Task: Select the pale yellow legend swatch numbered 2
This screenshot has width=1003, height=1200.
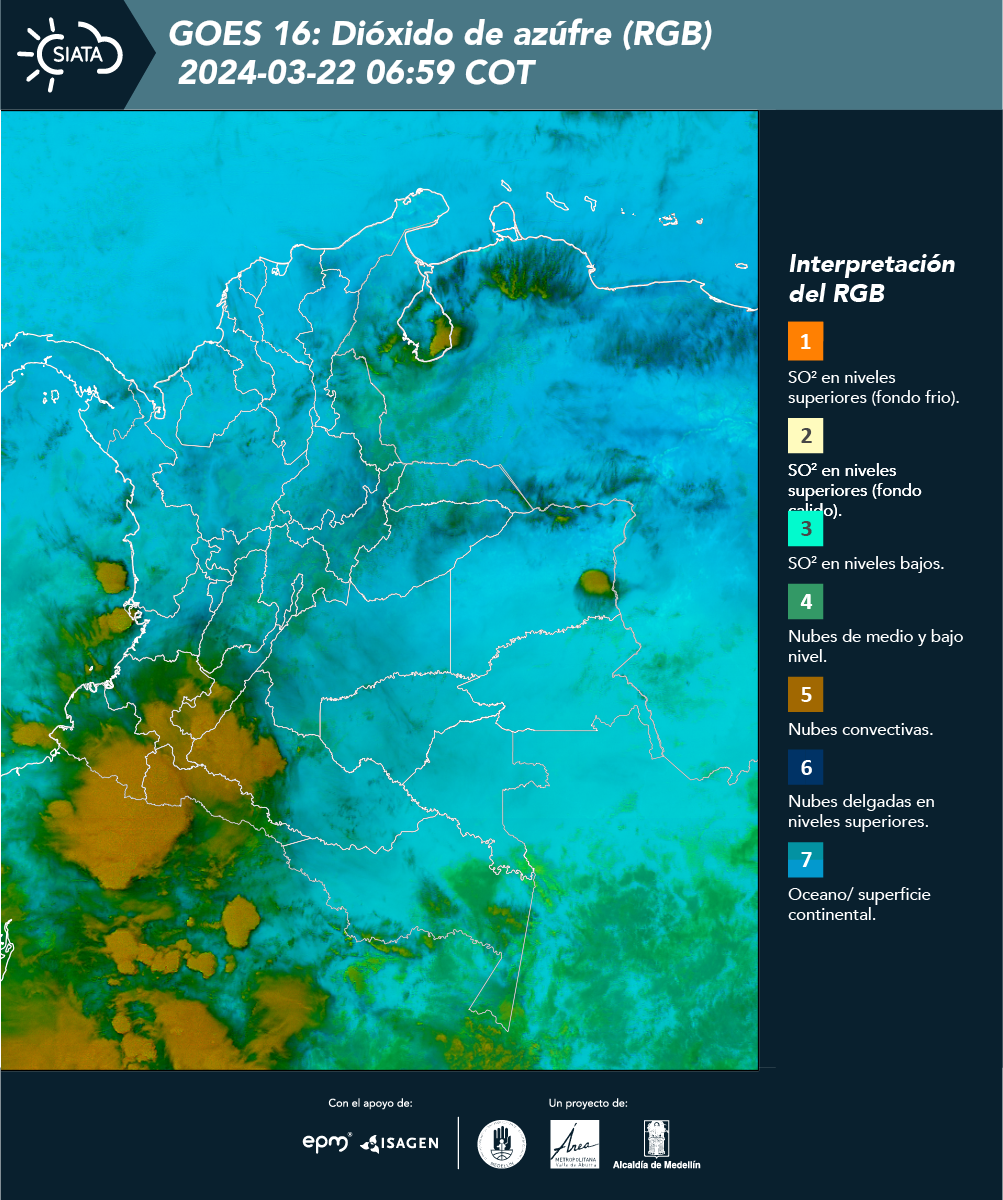Action: click(805, 436)
